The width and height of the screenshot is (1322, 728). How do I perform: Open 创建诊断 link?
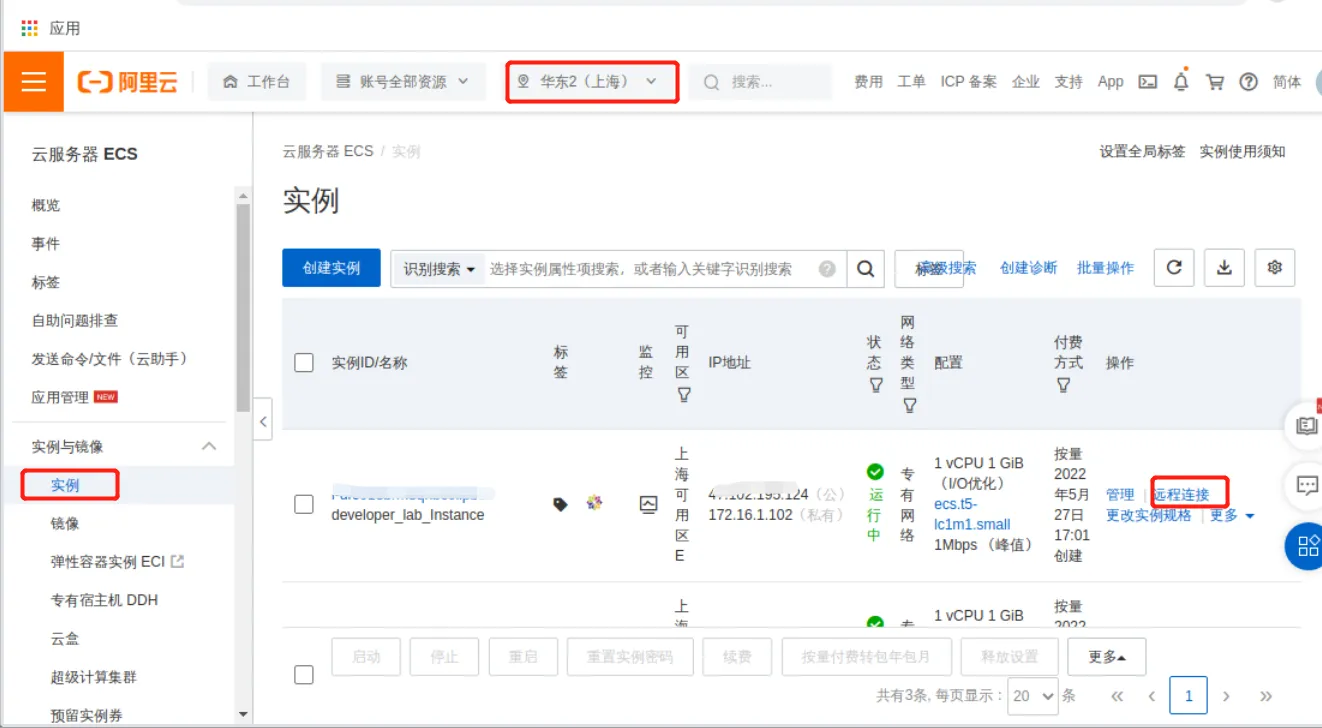click(x=1028, y=268)
